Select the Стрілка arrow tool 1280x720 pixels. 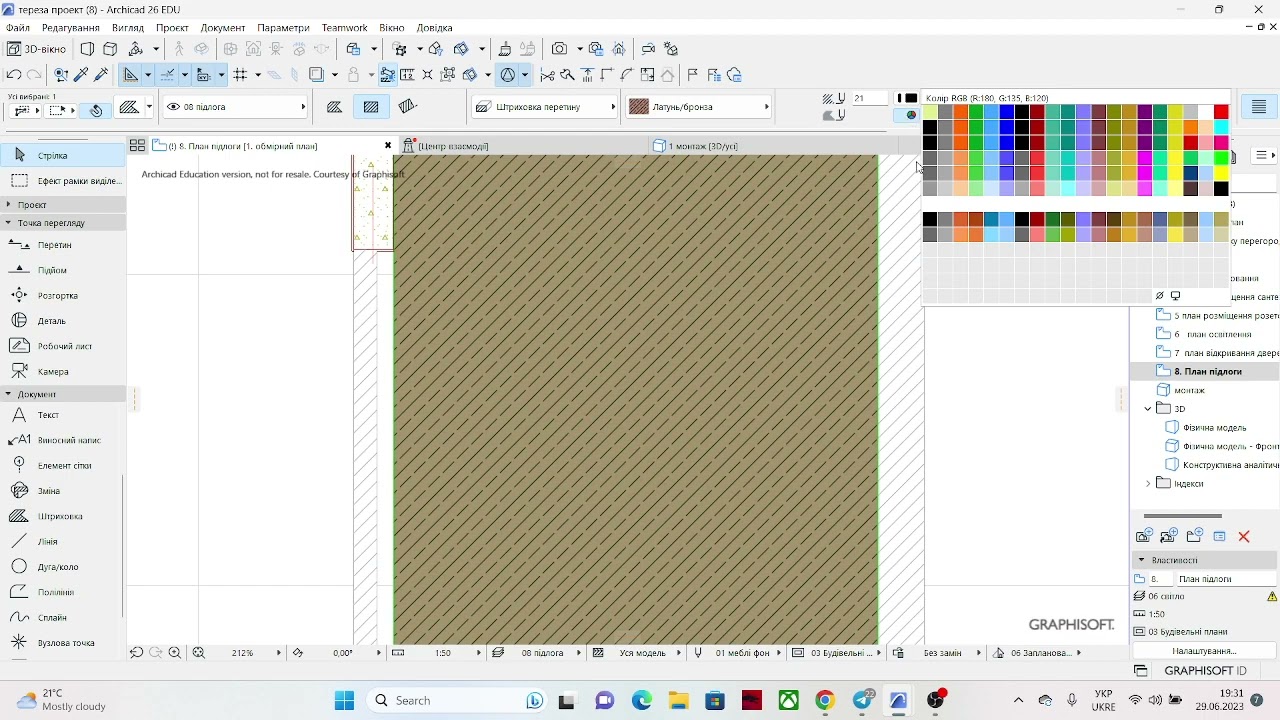[x=63, y=155]
